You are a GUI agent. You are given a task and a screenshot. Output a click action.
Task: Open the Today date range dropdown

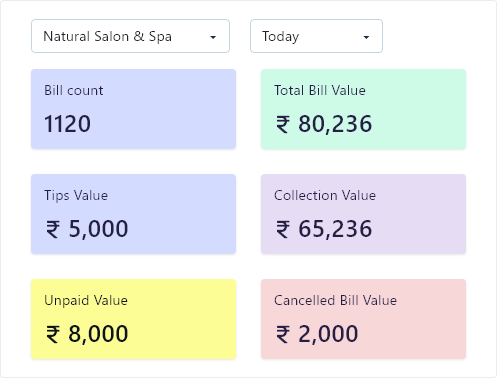(316, 36)
